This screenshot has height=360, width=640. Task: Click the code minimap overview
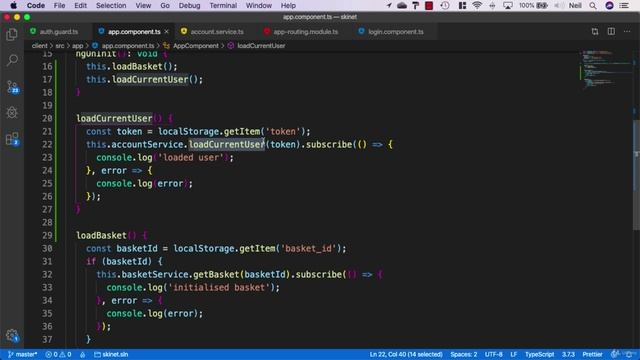coord(605,69)
